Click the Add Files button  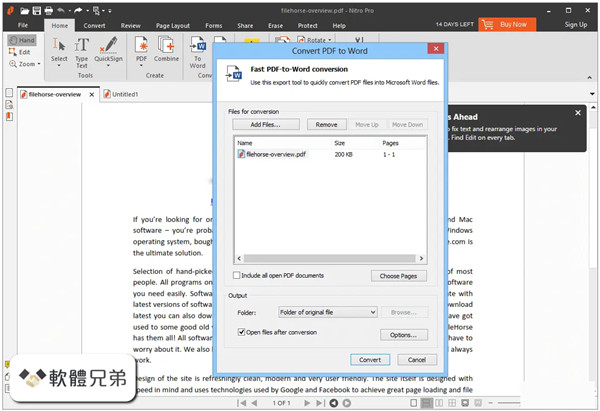click(x=266, y=125)
